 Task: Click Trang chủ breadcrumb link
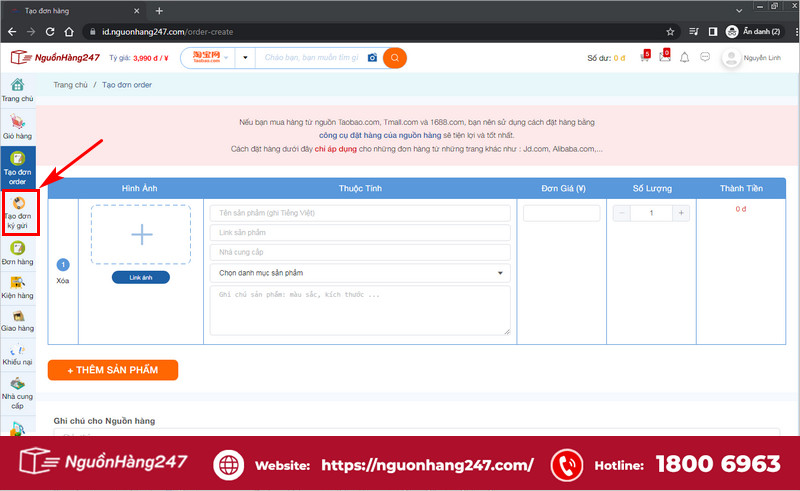[70, 85]
